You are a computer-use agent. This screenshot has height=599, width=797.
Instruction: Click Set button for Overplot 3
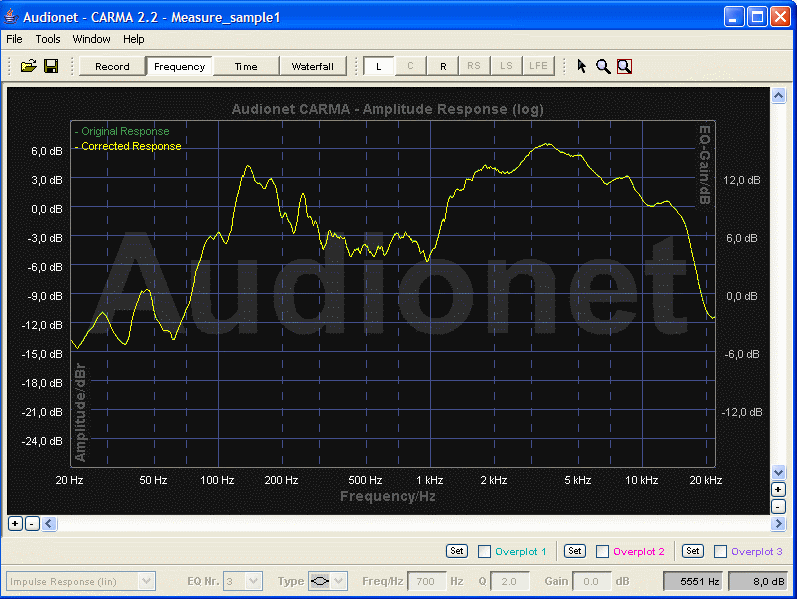(693, 551)
